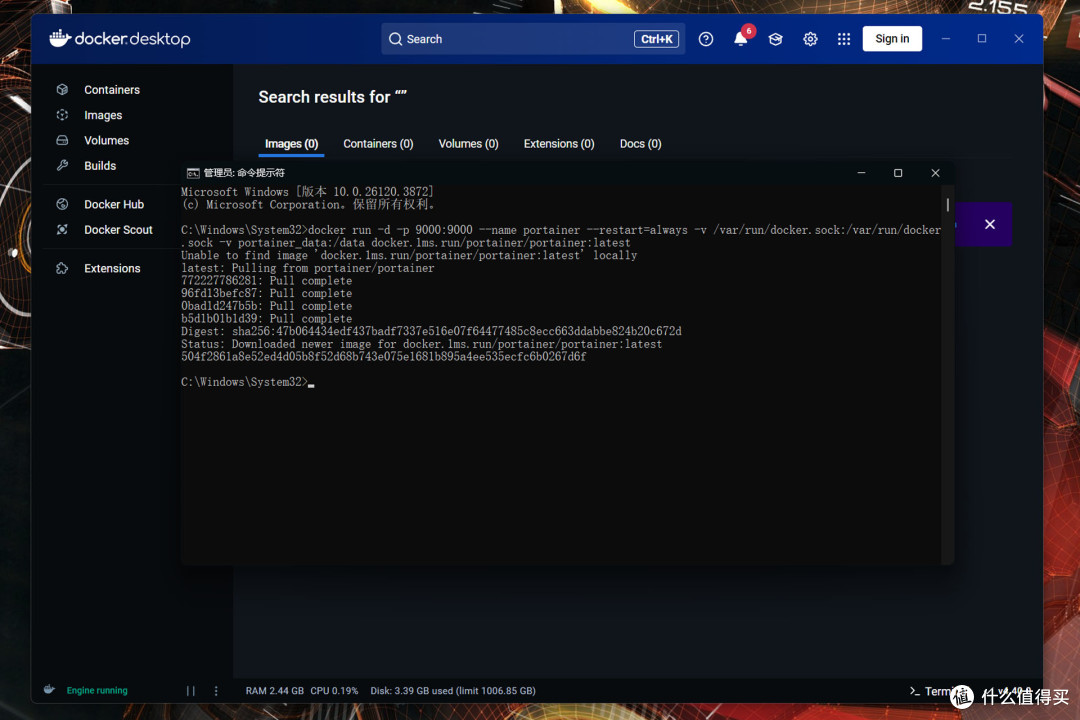Click the Sign in button

(892, 39)
